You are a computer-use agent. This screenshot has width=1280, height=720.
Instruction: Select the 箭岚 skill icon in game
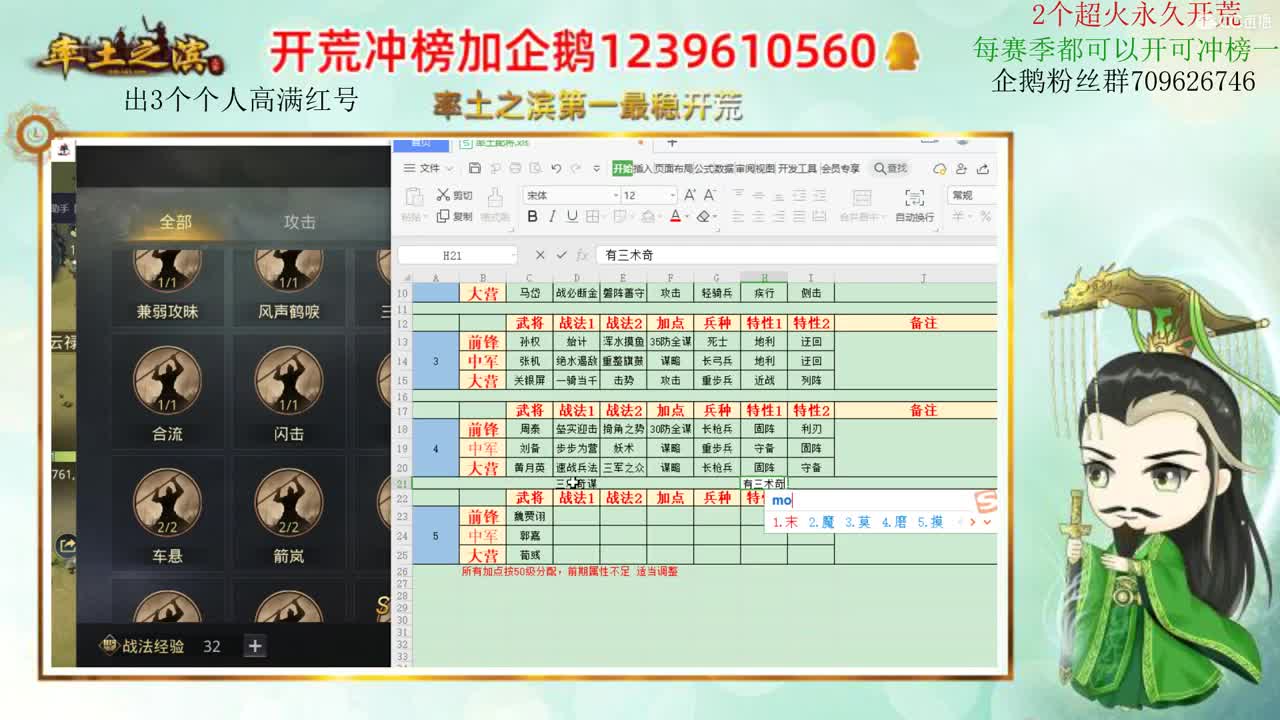pos(289,502)
